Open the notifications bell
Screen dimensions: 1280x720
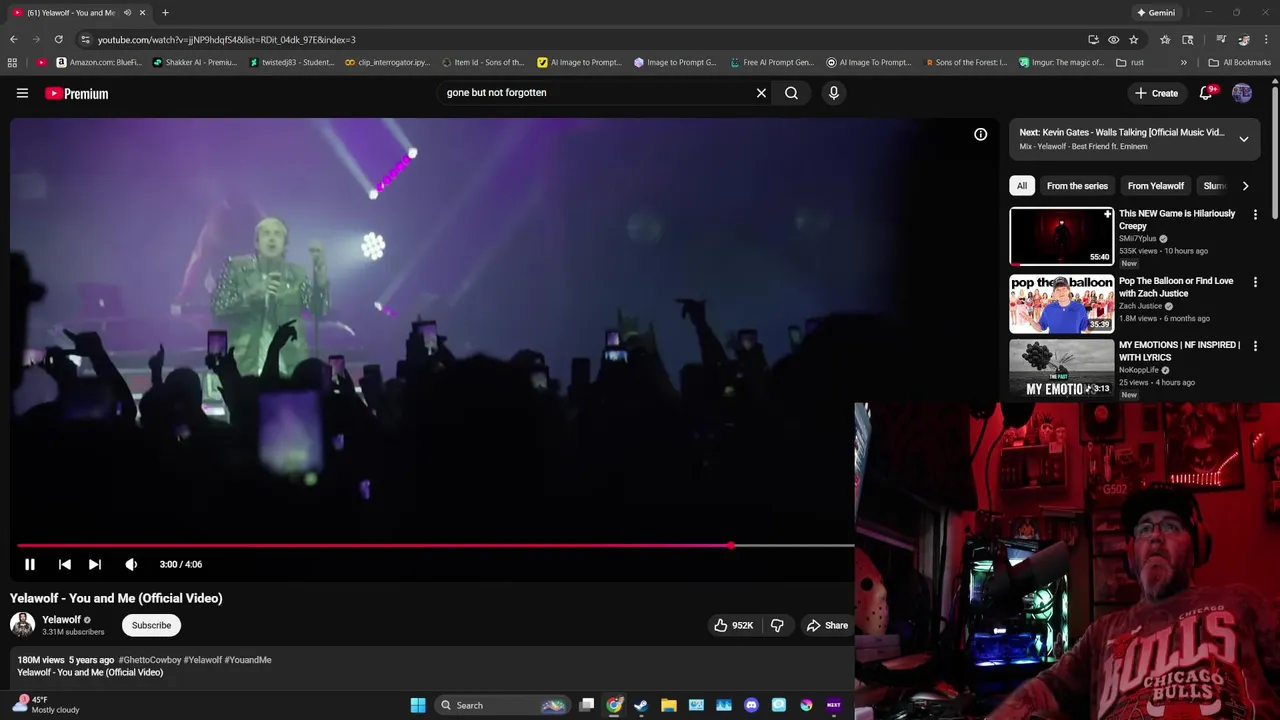1206,93
